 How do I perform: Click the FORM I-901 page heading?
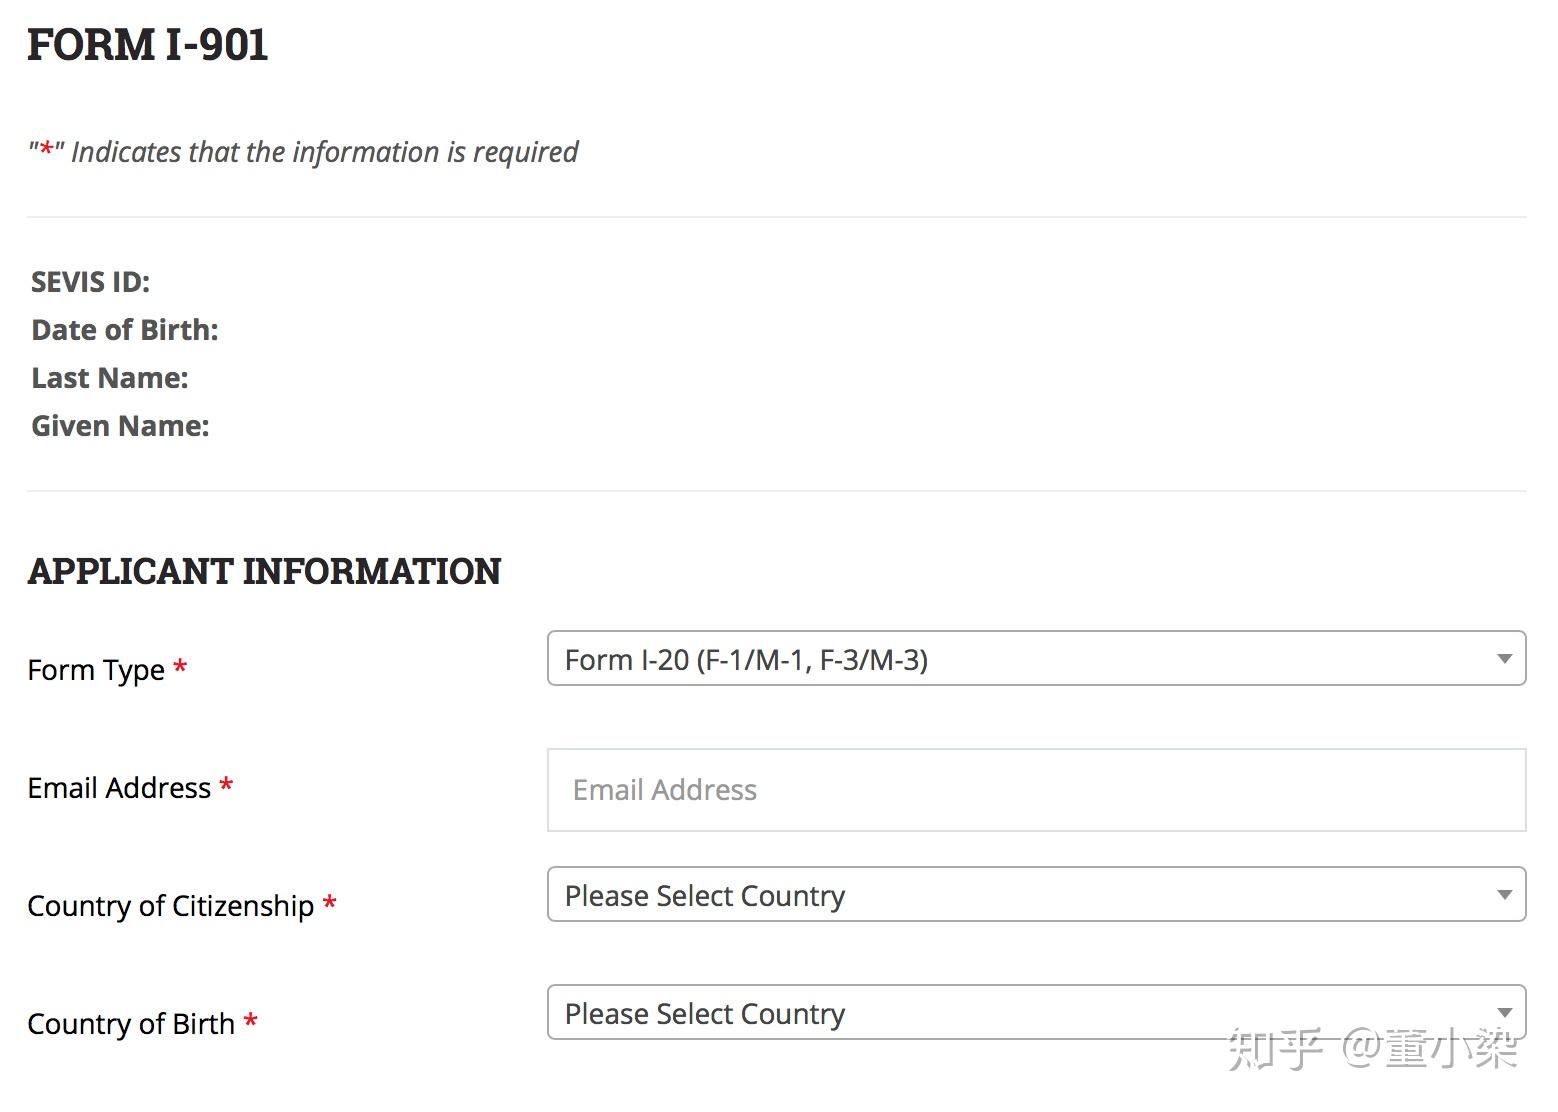click(148, 45)
